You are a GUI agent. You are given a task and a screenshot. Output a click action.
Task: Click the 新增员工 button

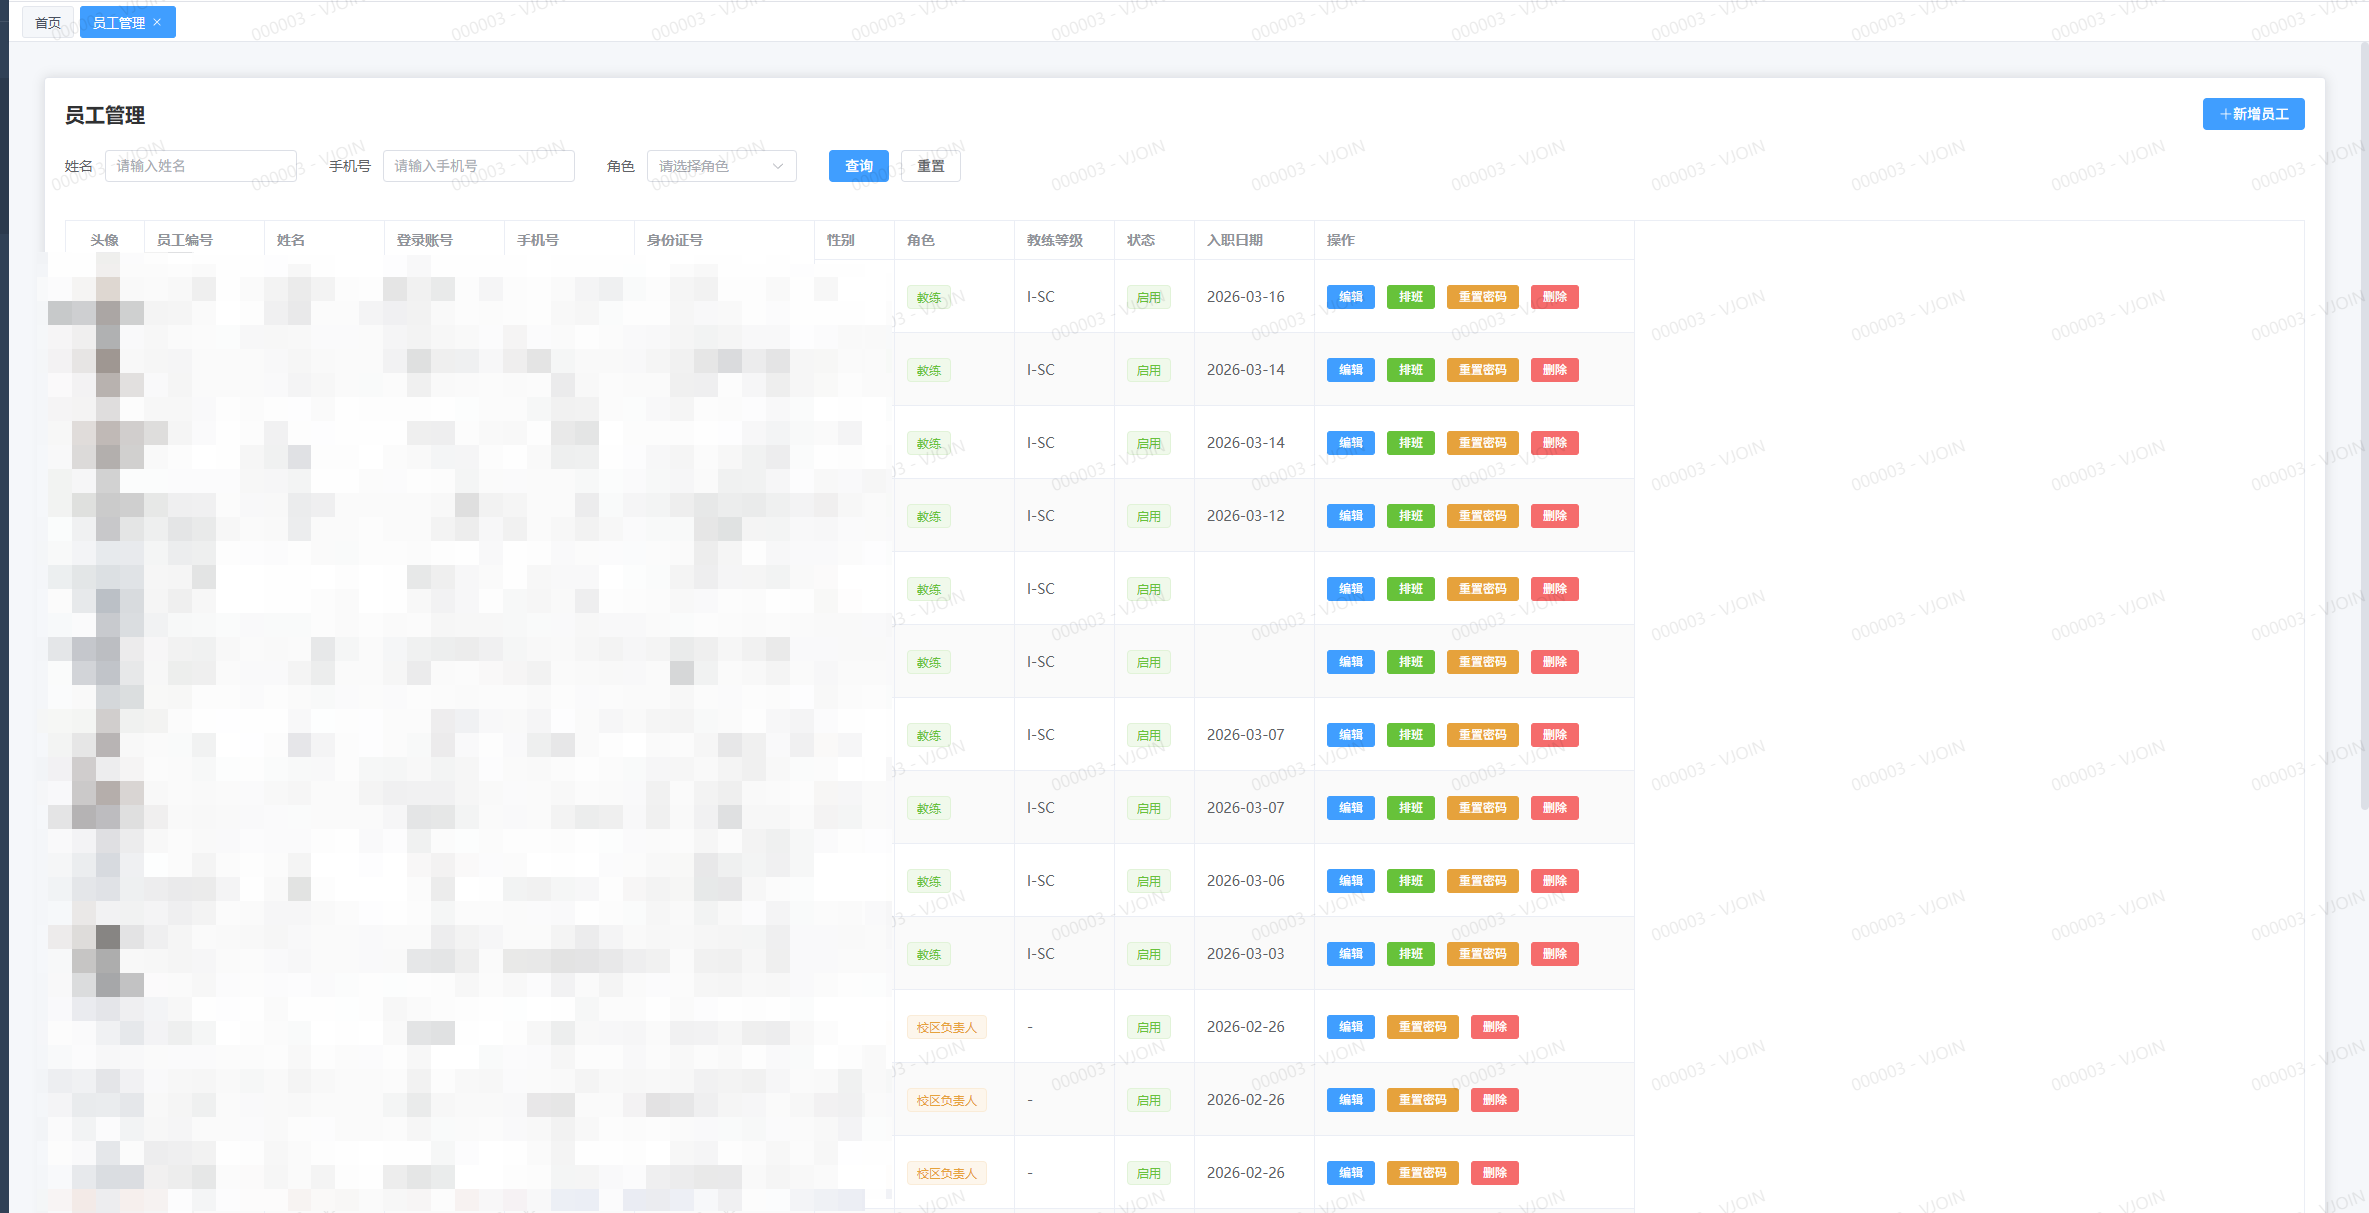pyautogui.click(x=2253, y=114)
